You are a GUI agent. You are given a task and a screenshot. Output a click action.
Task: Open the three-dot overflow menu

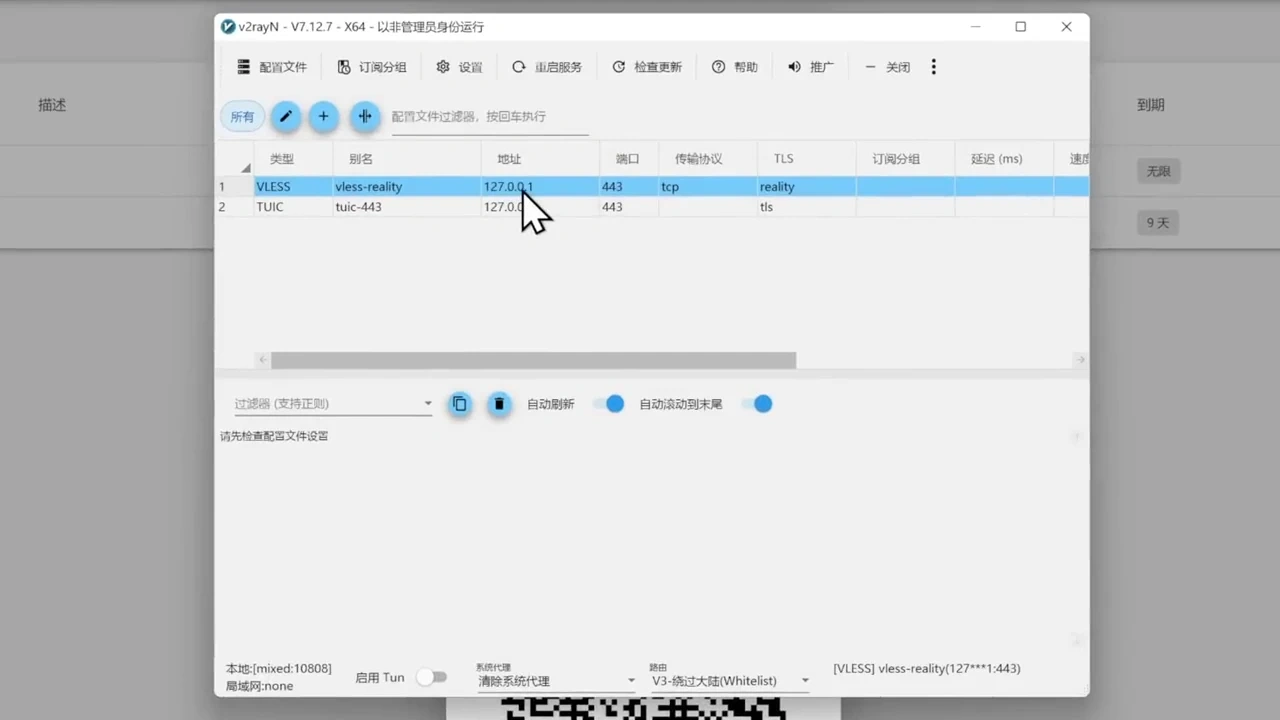pyautogui.click(x=934, y=67)
